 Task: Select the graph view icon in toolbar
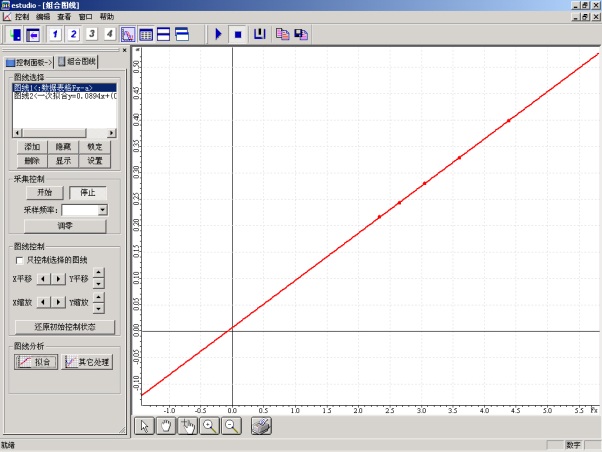[x=128, y=35]
